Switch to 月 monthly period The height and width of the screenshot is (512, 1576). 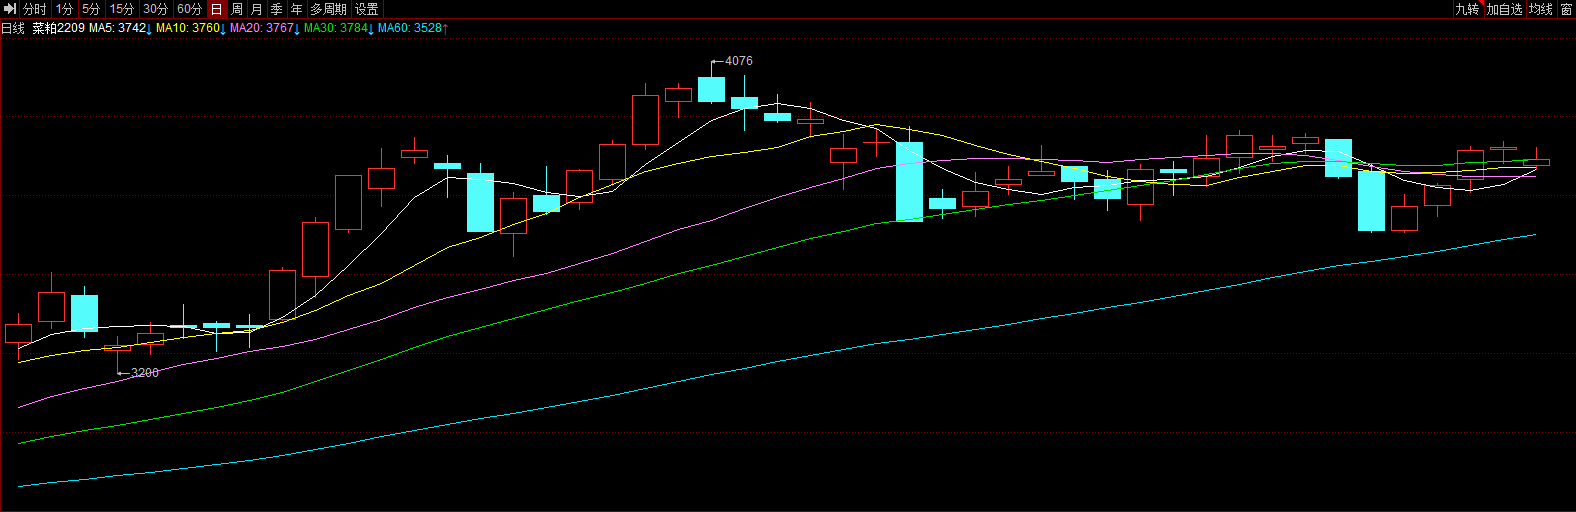(x=257, y=9)
